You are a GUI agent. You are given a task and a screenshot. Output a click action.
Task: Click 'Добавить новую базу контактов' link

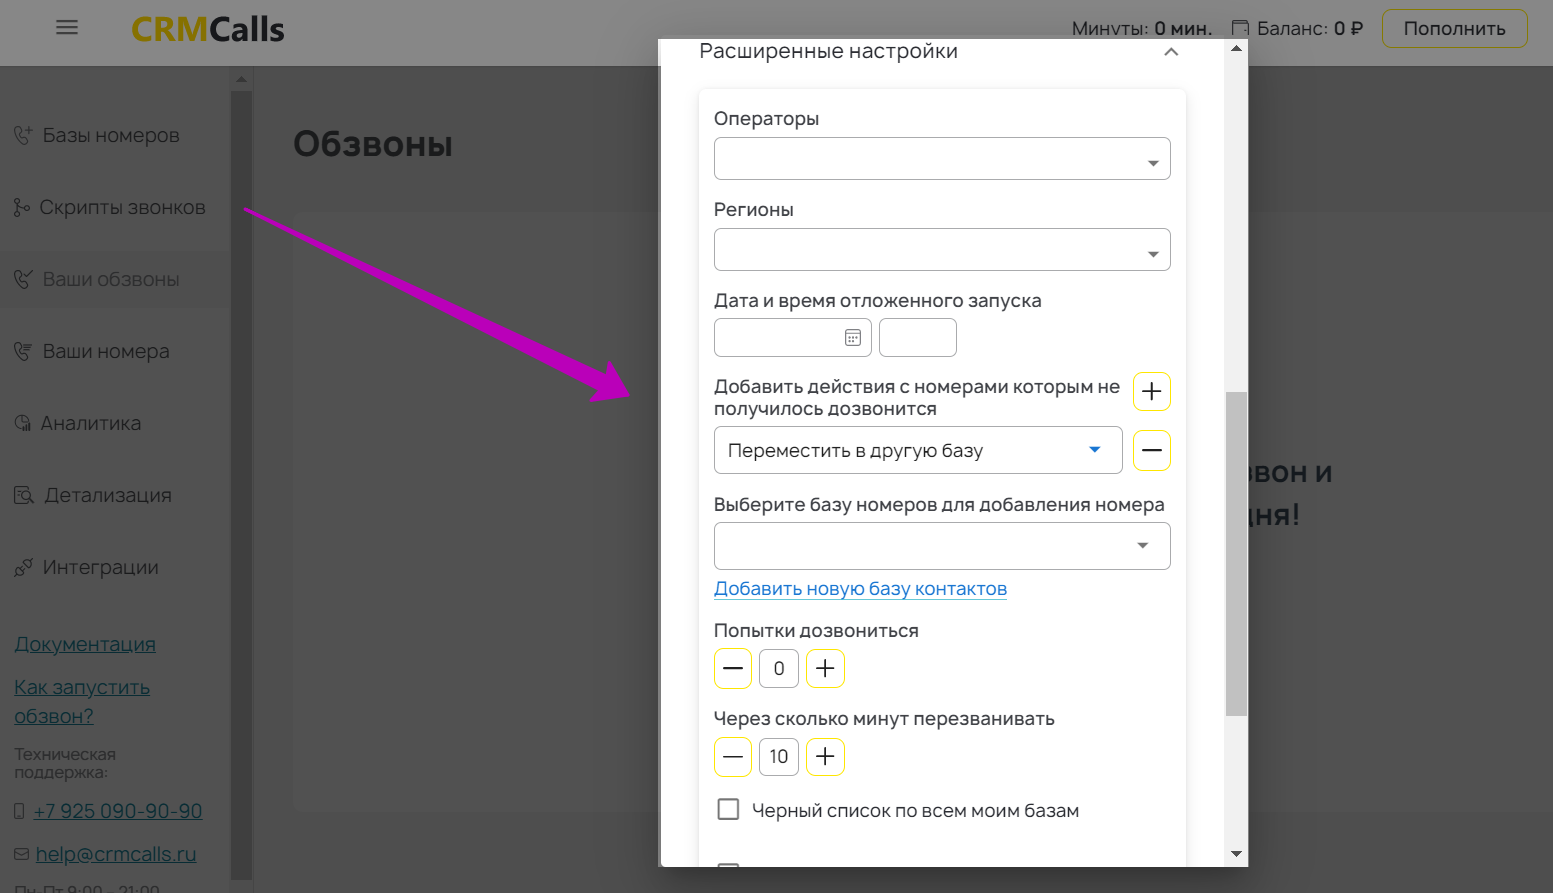tap(860, 589)
